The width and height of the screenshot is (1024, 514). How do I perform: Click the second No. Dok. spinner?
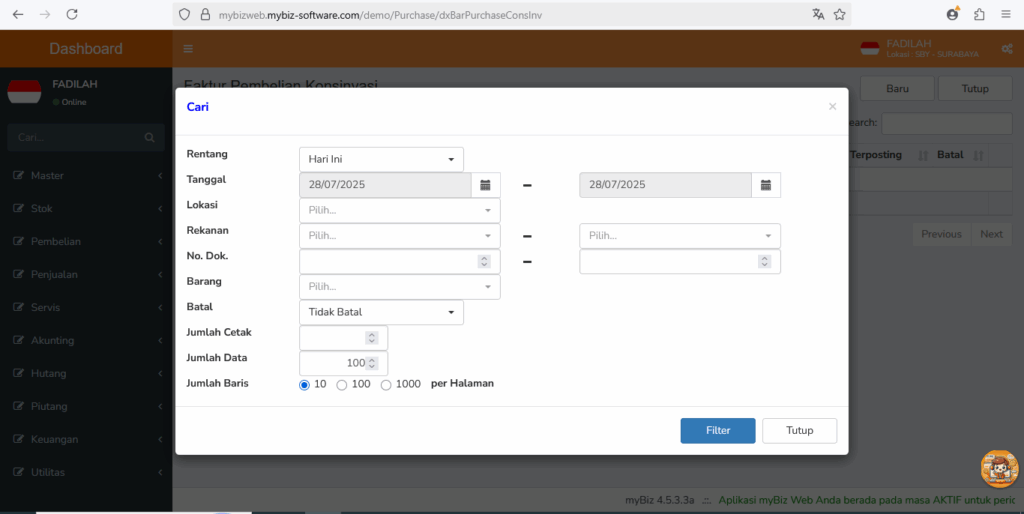click(x=764, y=261)
